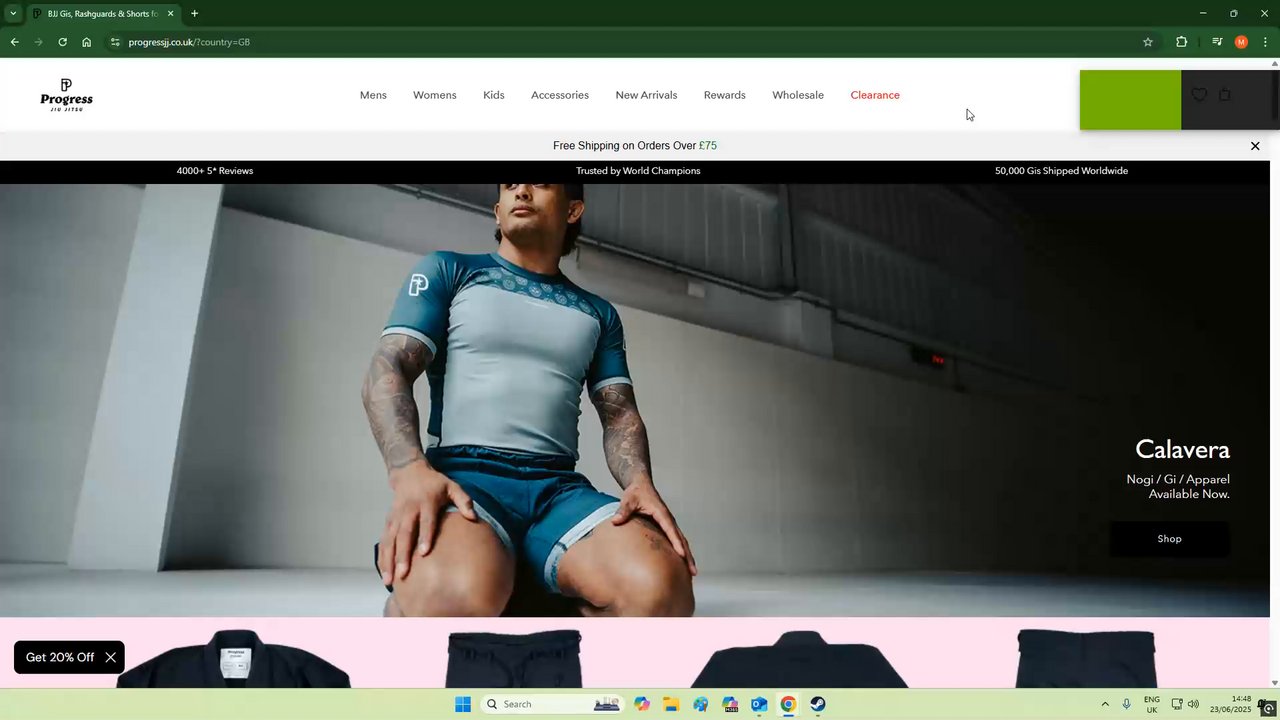Open the first black gi jacket thumbnail
The height and width of the screenshot is (720, 1280).
click(235, 658)
